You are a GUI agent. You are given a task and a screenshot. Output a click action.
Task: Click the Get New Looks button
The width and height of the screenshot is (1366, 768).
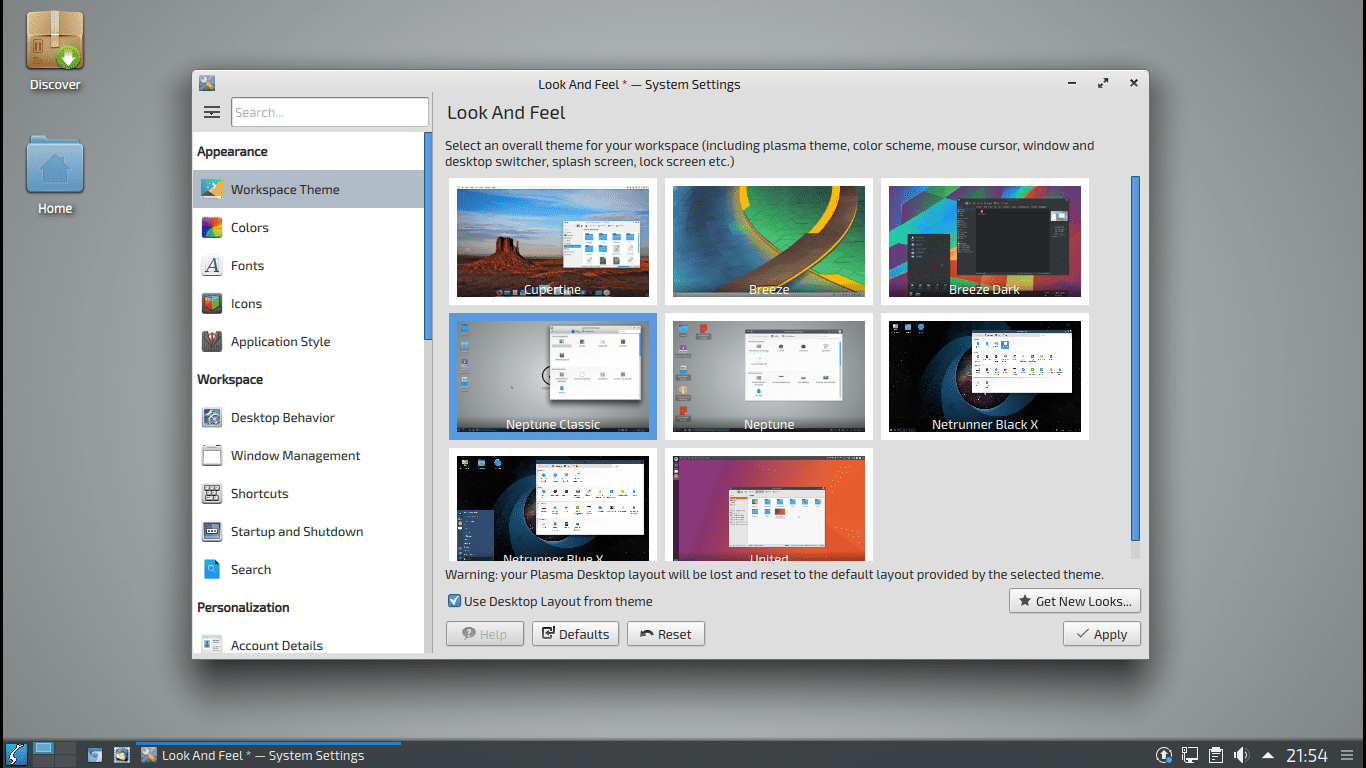pos(1075,601)
